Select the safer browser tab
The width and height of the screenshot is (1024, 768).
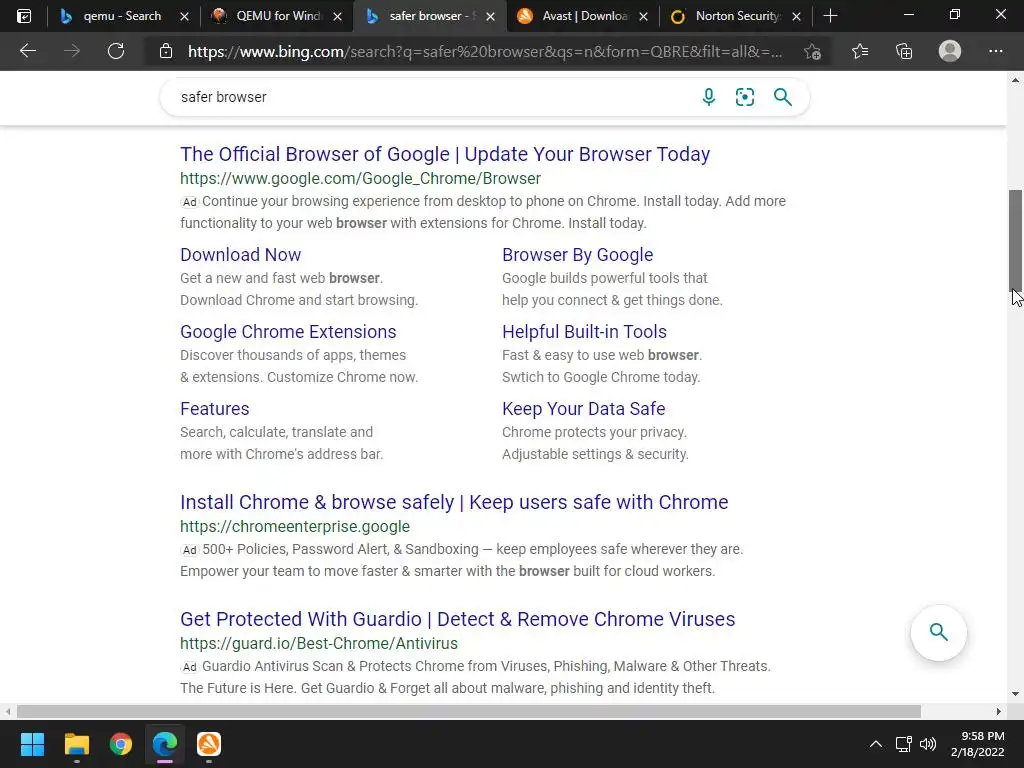click(x=430, y=16)
